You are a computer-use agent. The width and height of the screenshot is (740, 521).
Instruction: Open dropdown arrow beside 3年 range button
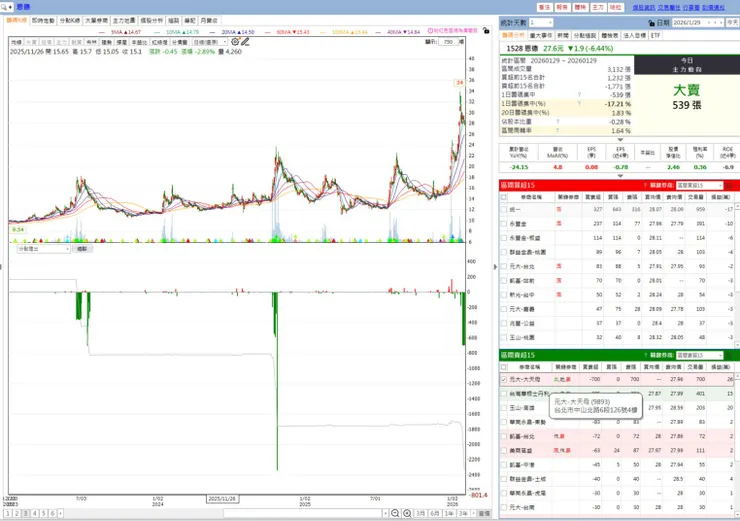473,513
